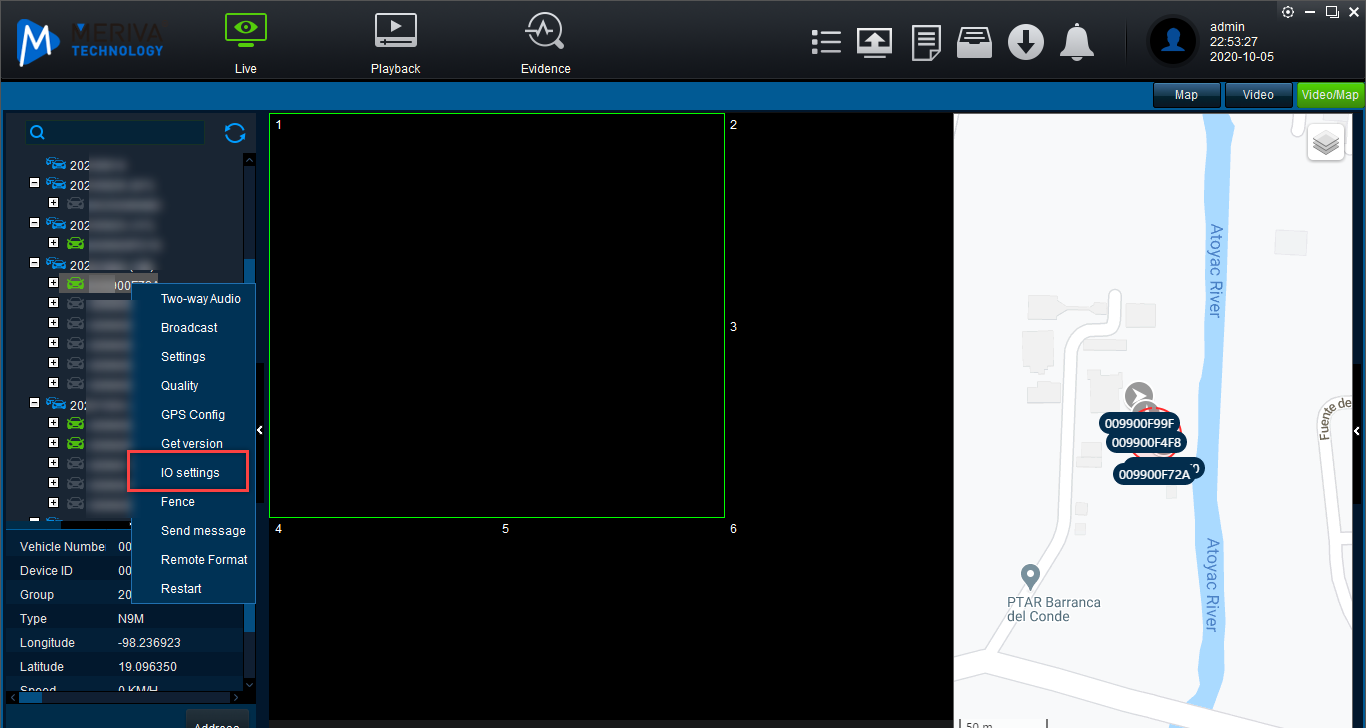Open the Evidence module icon
Viewport: 1366px width, 728px height.
[545, 33]
